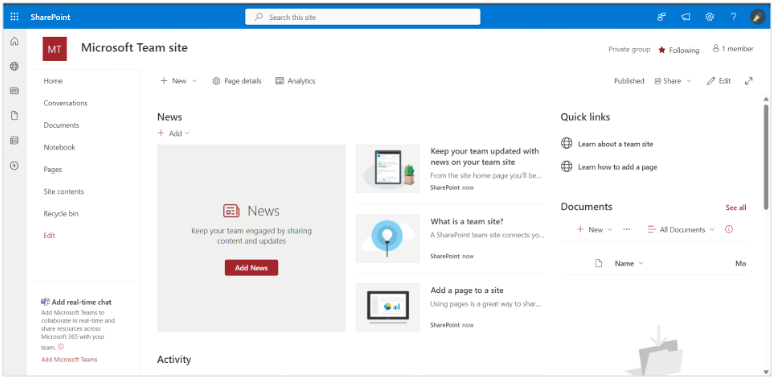Viewport: 775px width, 380px height.
Task: Open the header social connections icon
Action: [x=661, y=17]
